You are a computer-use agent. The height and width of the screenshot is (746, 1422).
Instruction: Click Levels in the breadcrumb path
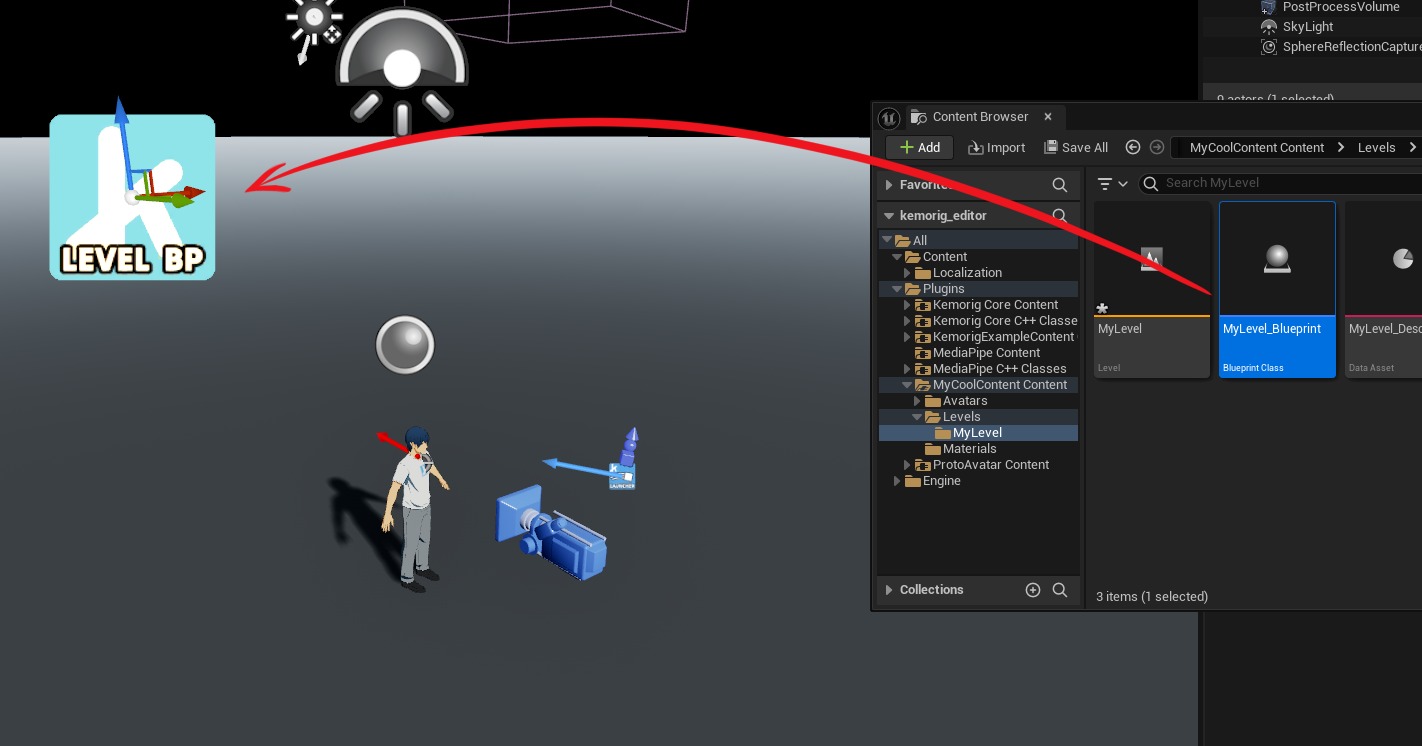[1376, 147]
